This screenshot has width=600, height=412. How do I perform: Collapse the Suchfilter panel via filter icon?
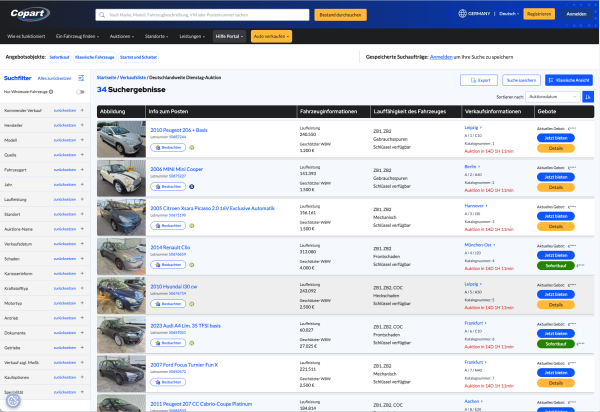point(81,78)
